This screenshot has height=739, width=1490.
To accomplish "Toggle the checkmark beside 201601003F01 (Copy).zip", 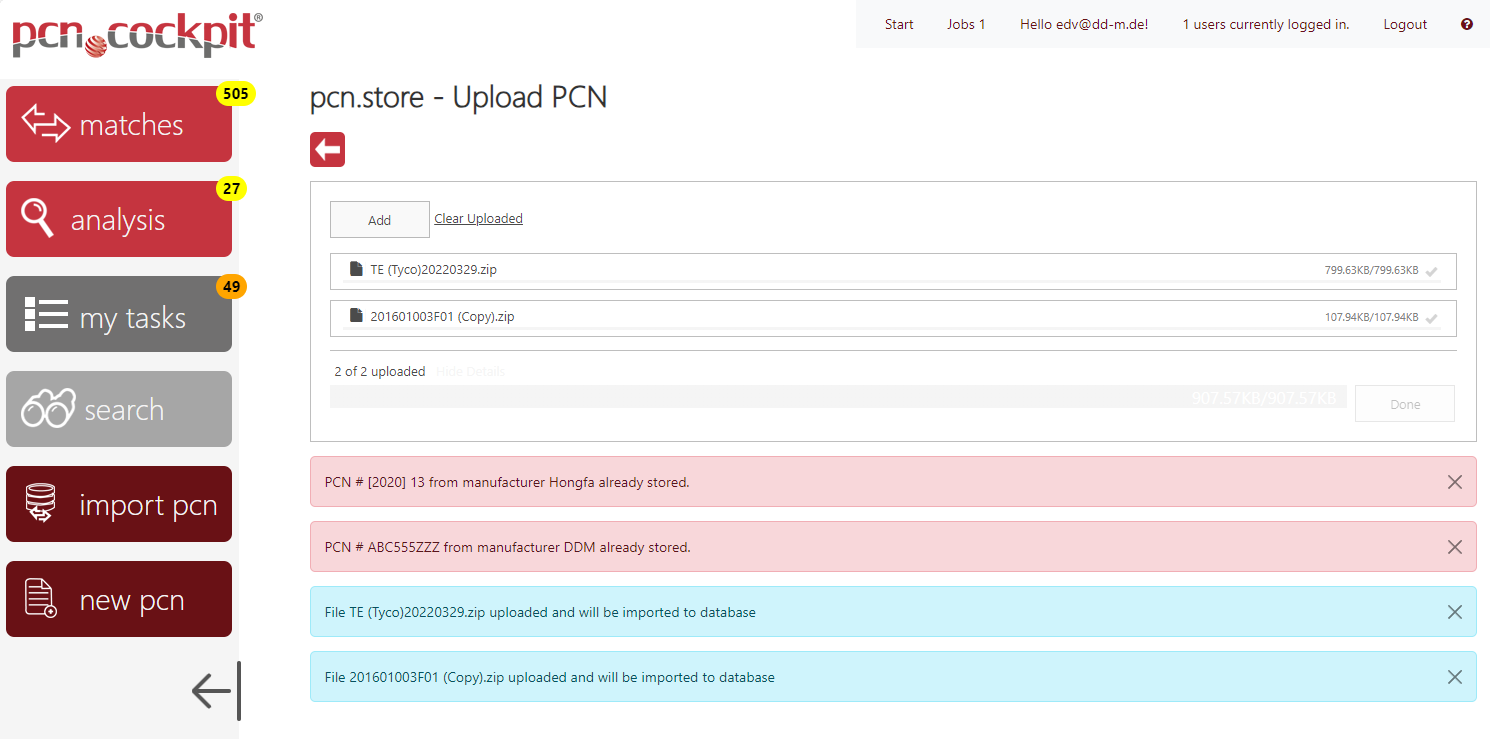I will (x=1432, y=317).
